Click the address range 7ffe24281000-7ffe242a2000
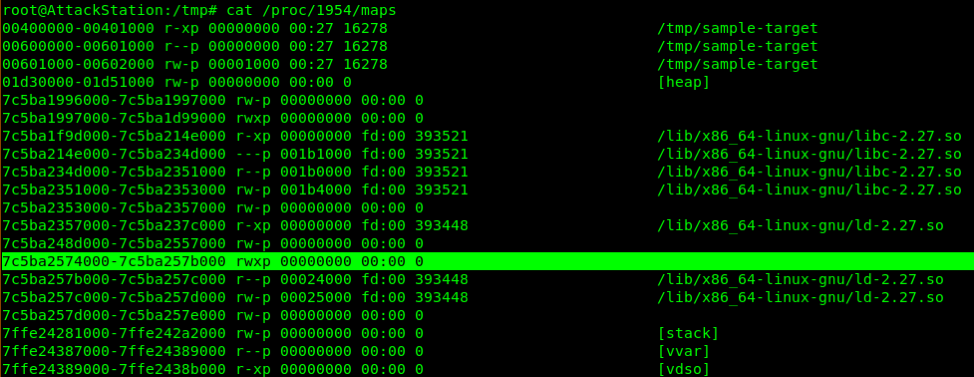This screenshot has height=377, width=974. click(x=114, y=334)
